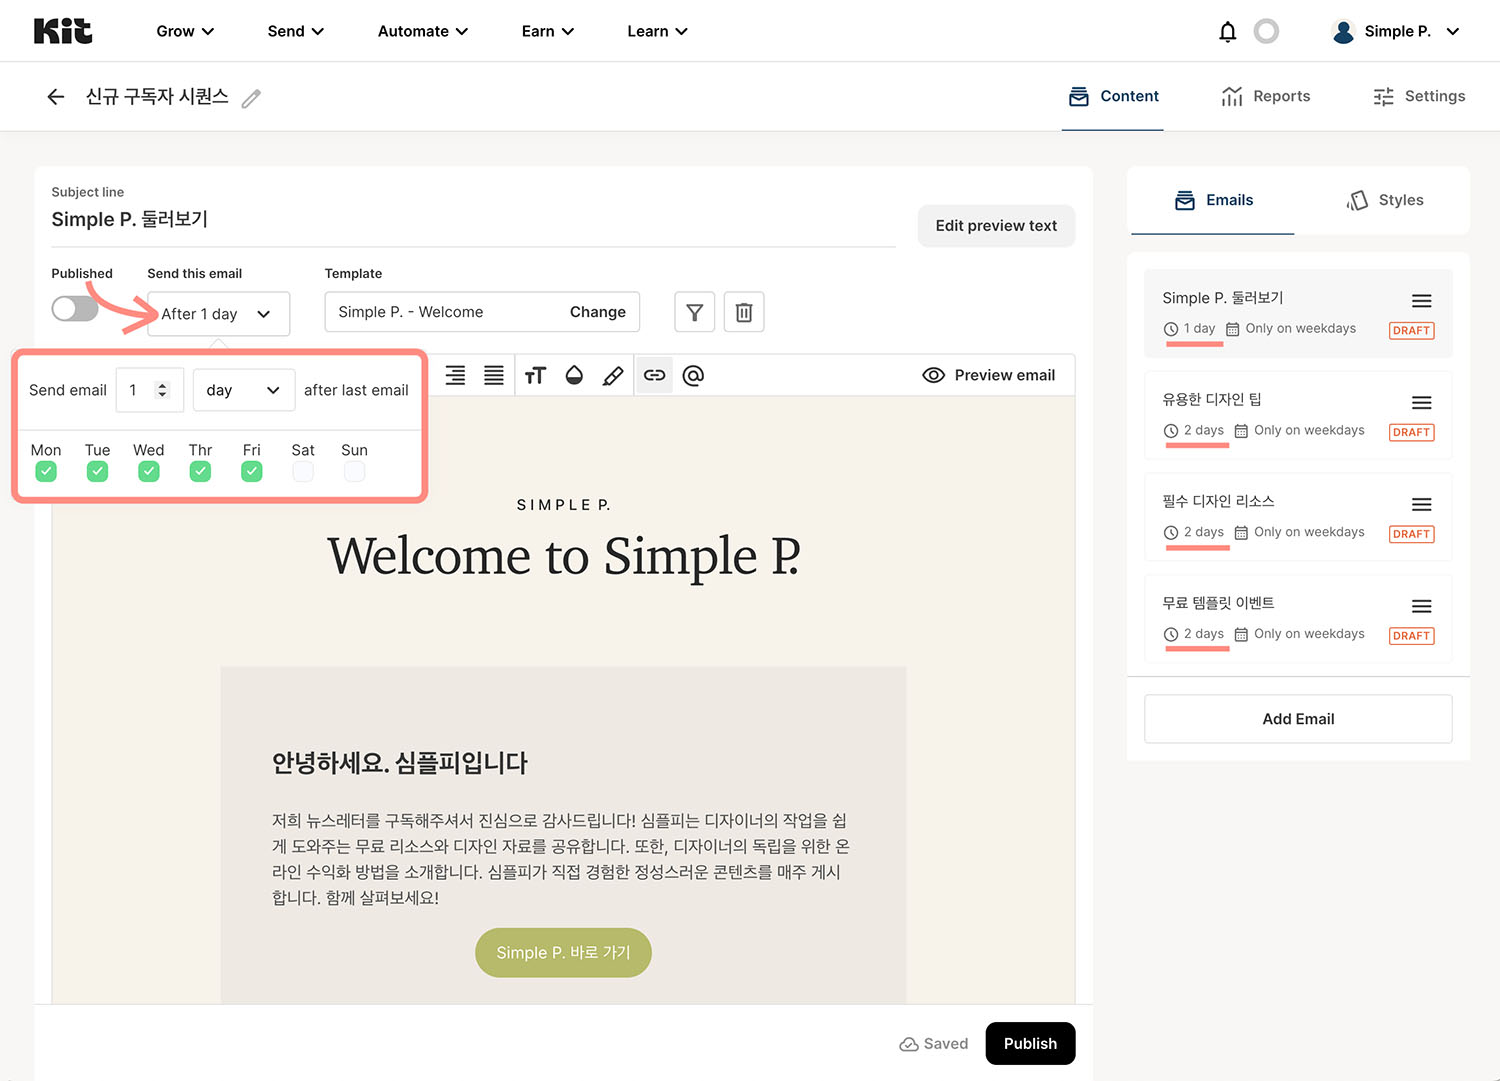The image size is (1500, 1081).
Task: Click clock icon on 유용한 디자인 팁
Action: 1171,431
